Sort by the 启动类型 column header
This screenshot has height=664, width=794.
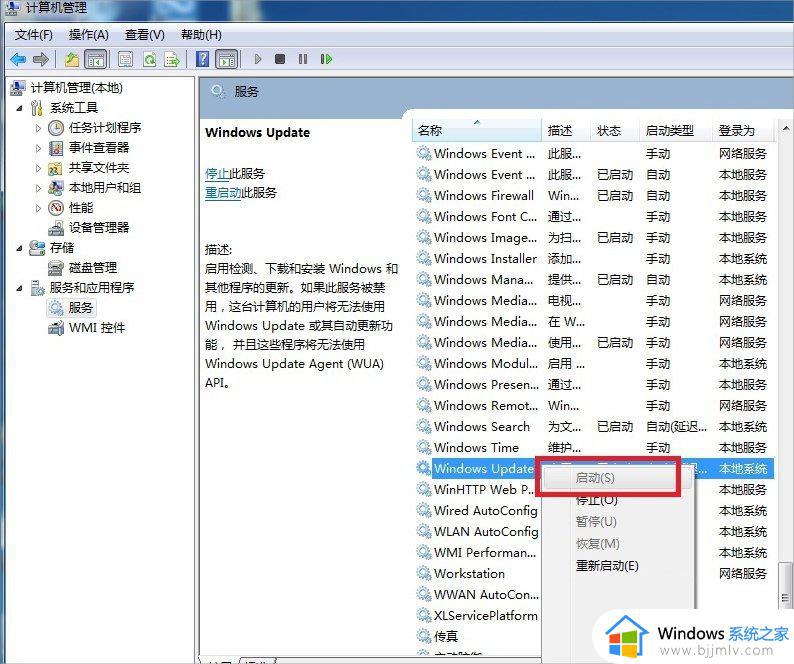[676, 131]
